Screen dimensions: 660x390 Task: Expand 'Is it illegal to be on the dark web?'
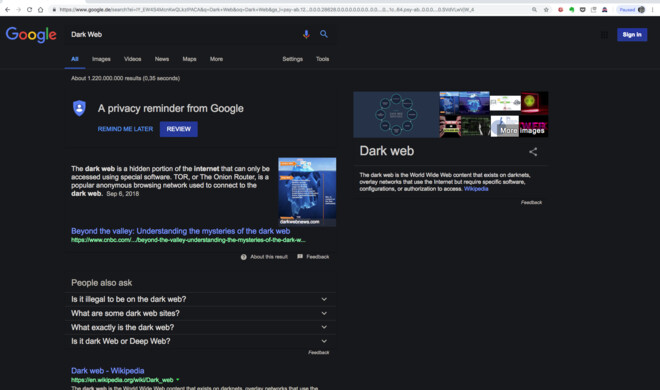coord(200,299)
